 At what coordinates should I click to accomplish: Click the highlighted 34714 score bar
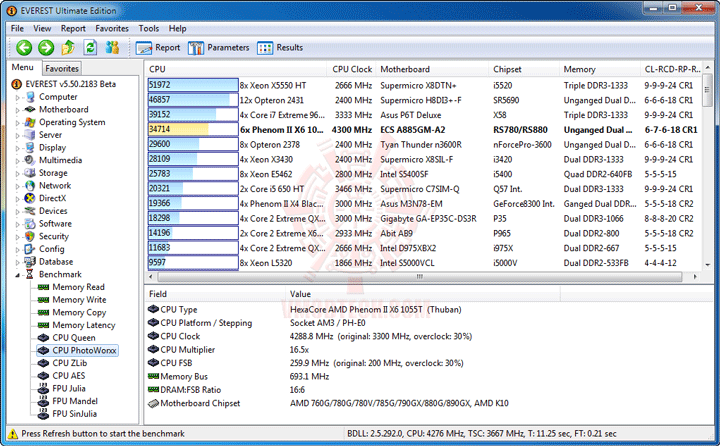[x=193, y=130]
